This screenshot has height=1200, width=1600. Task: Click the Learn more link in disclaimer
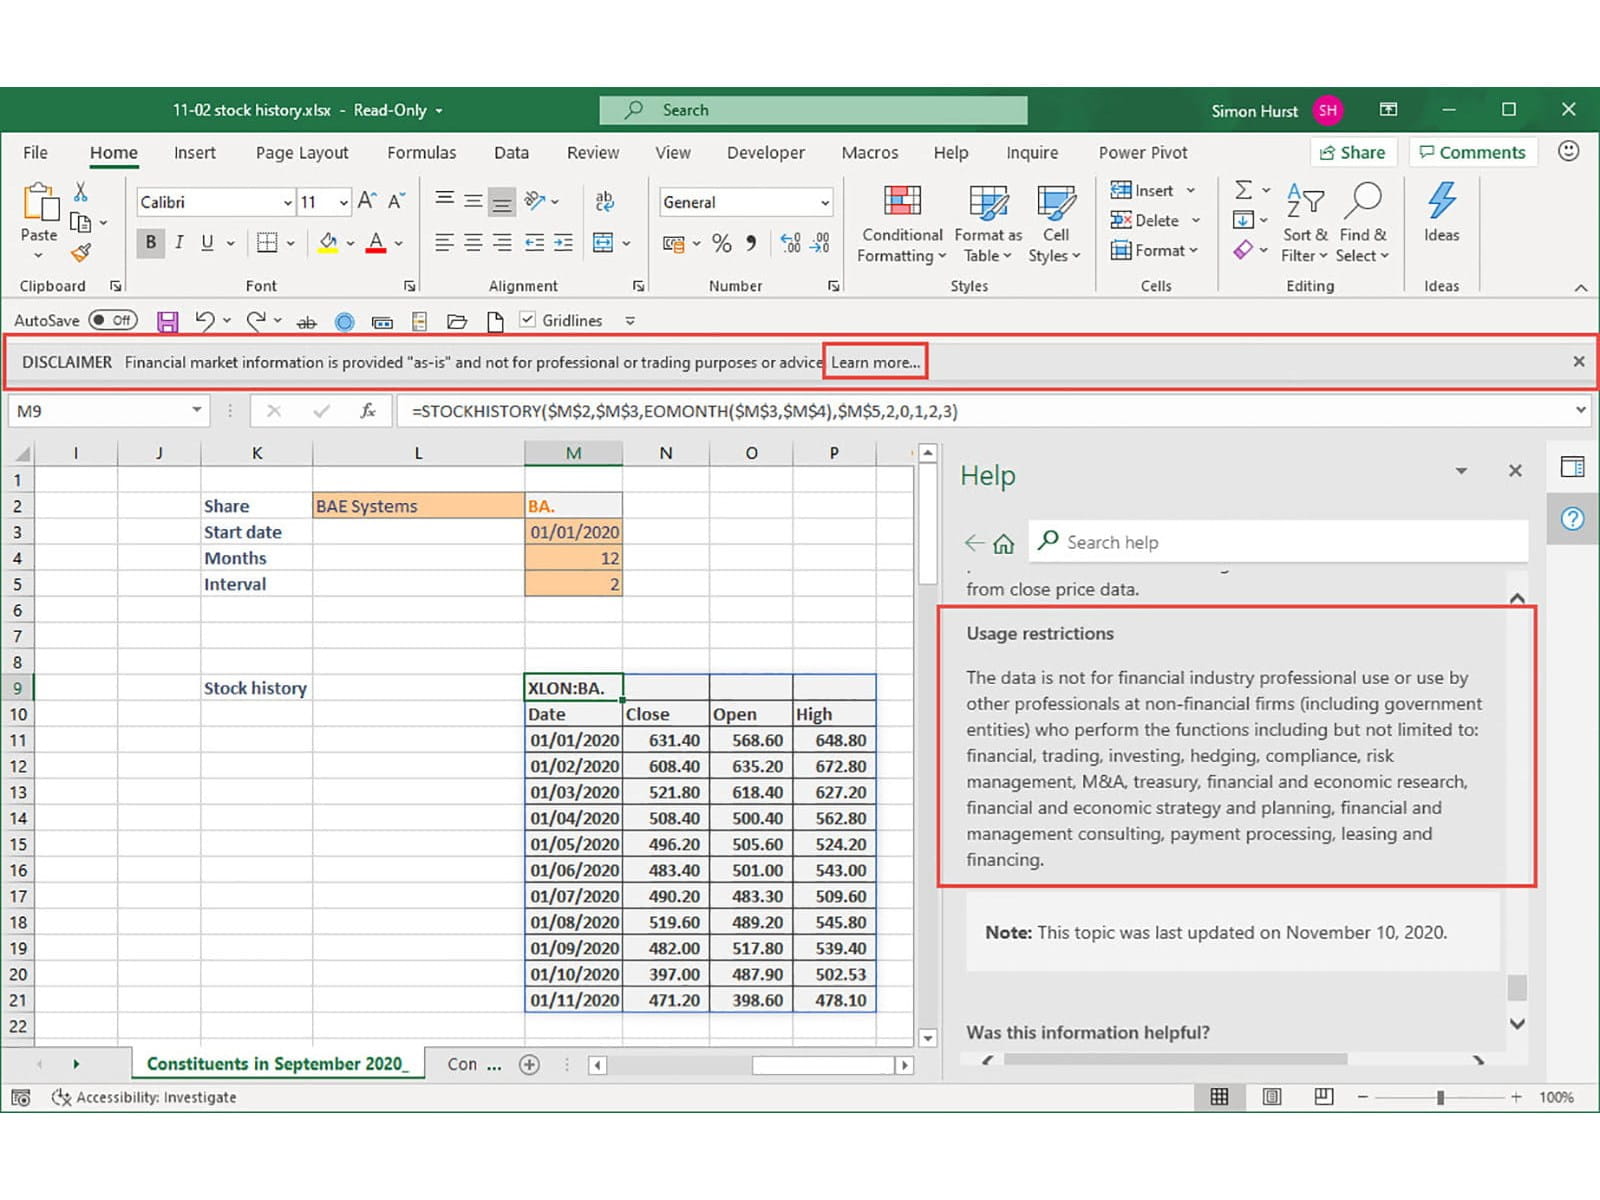pyautogui.click(x=875, y=362)
